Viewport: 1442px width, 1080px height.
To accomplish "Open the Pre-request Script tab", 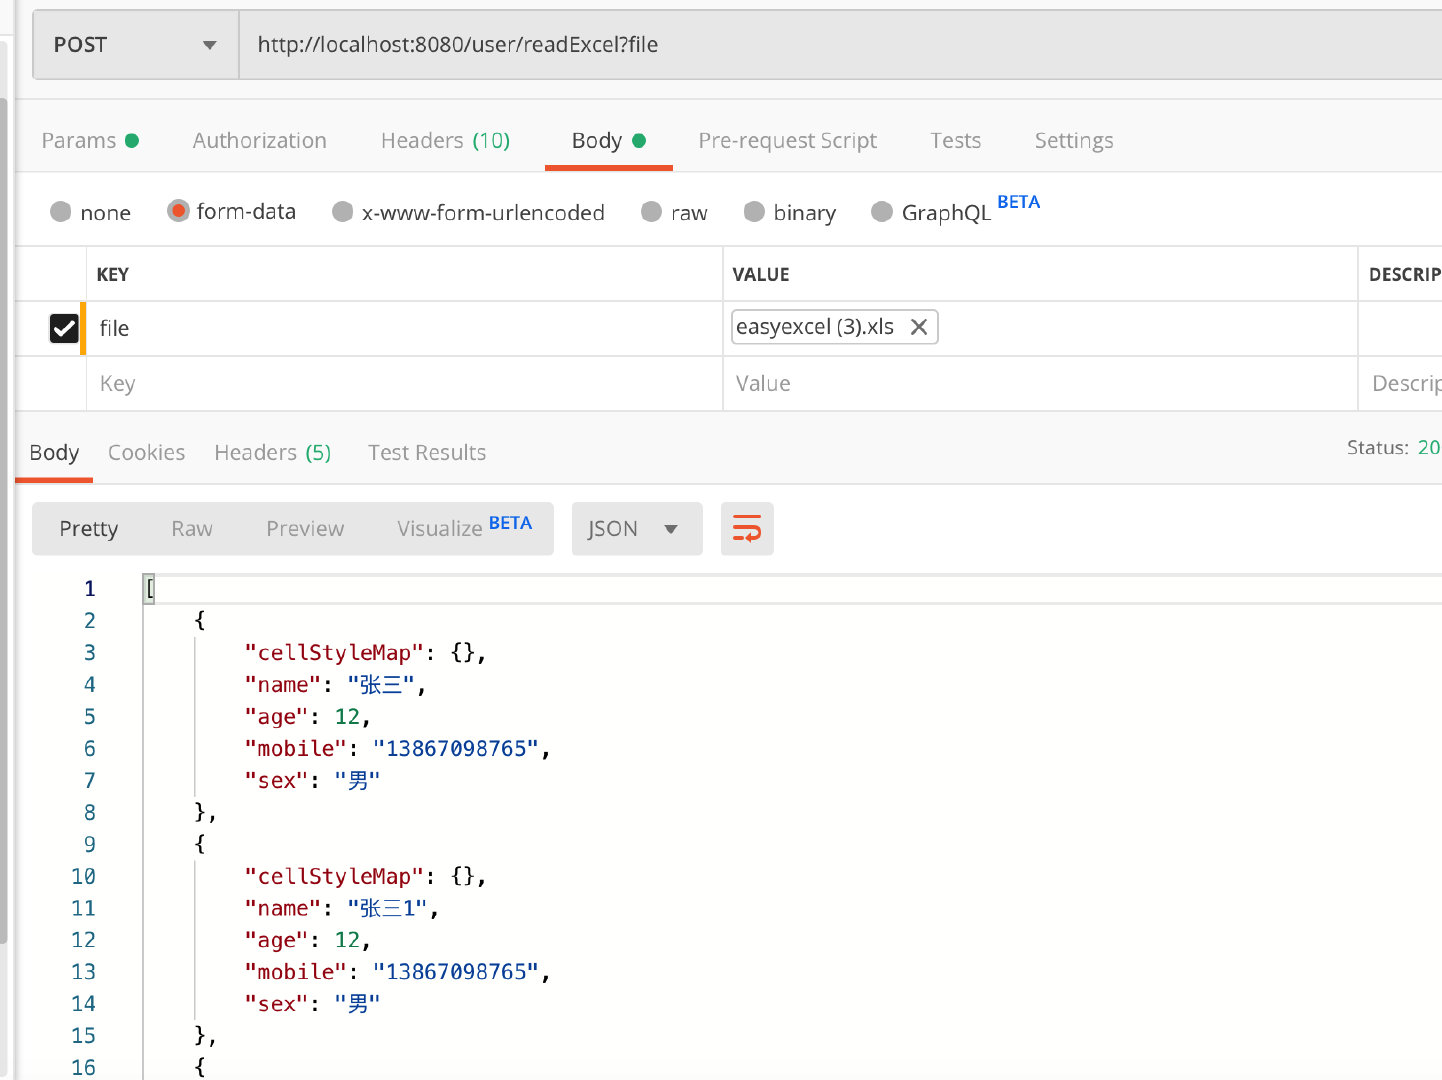I will point(787,141).
